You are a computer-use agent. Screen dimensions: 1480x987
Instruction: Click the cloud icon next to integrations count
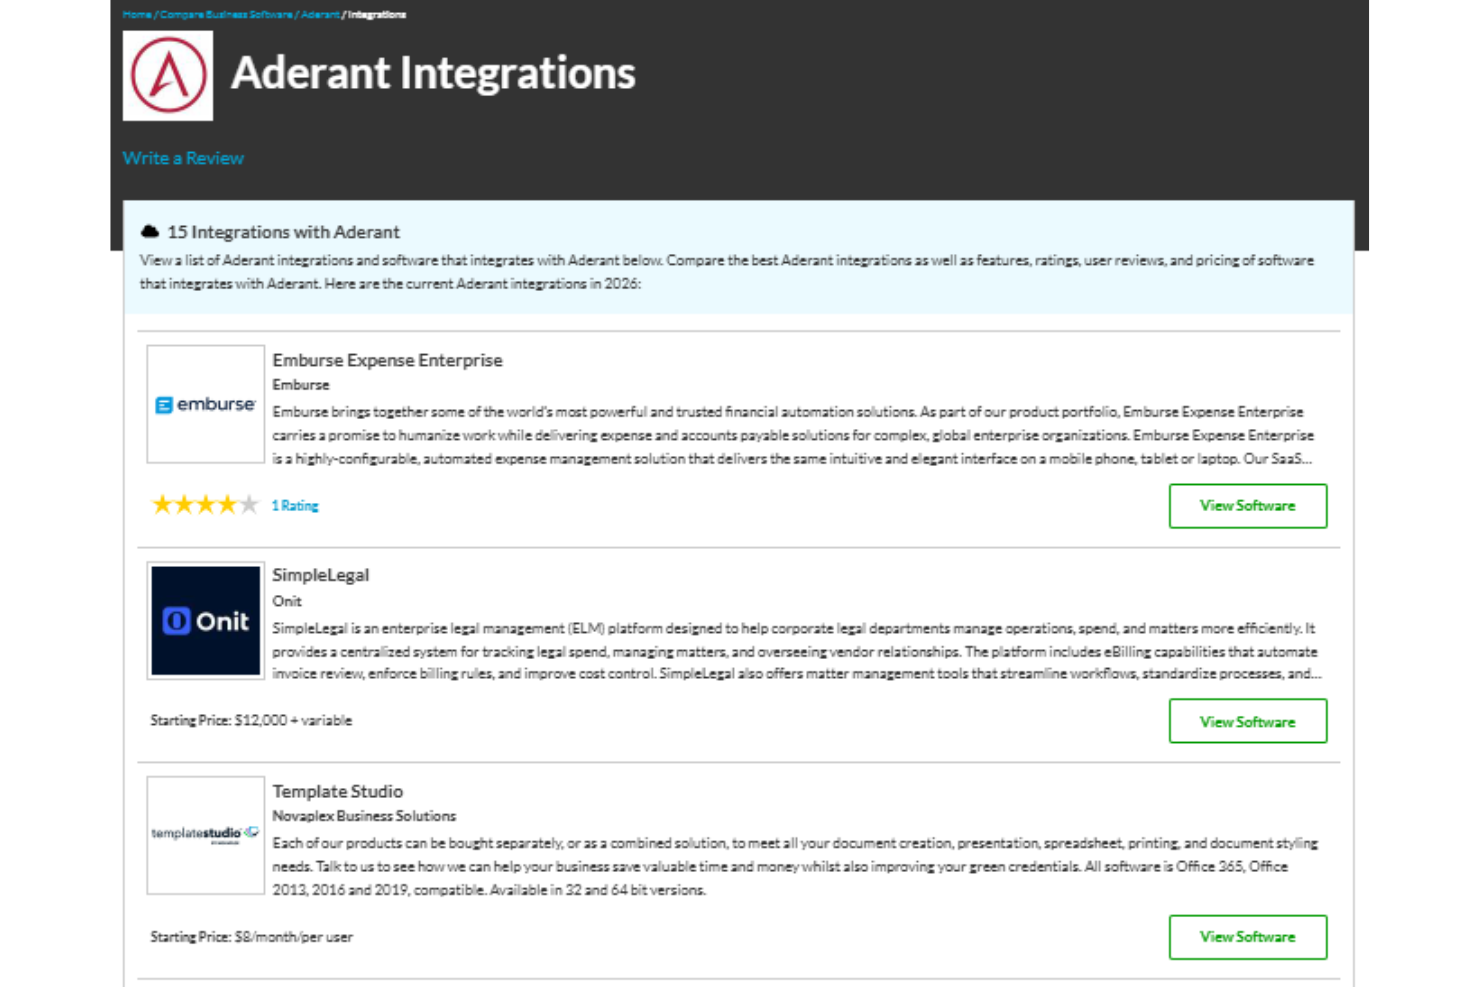(151, 231)
